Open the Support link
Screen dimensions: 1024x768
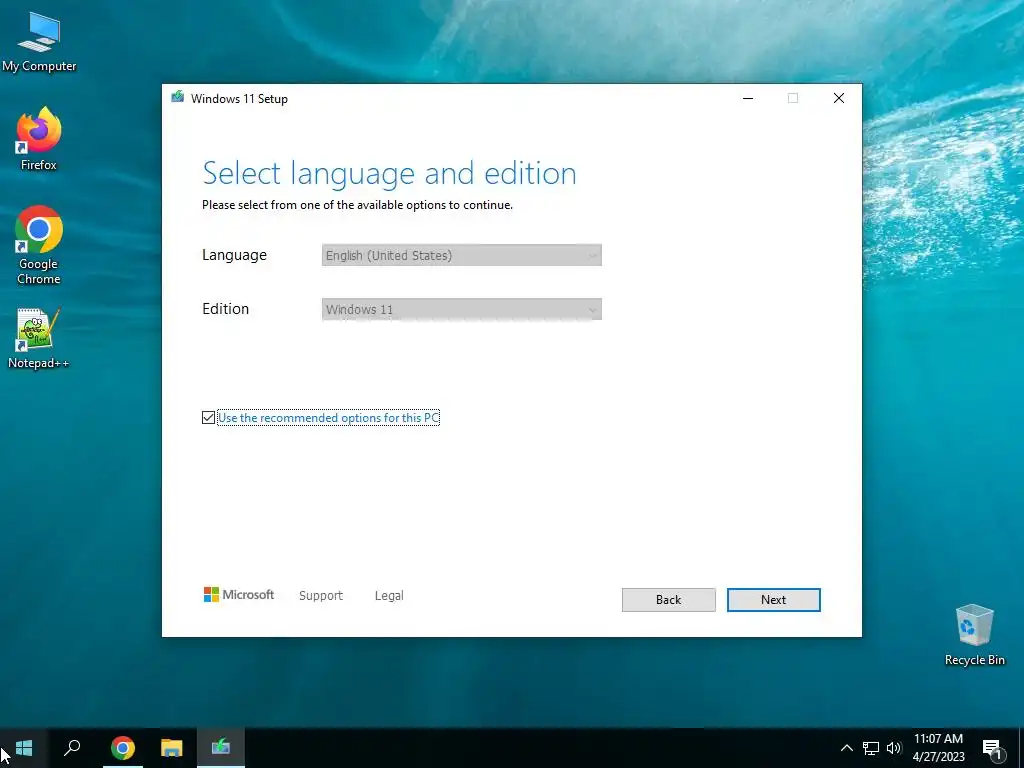(x=321, y=596)
